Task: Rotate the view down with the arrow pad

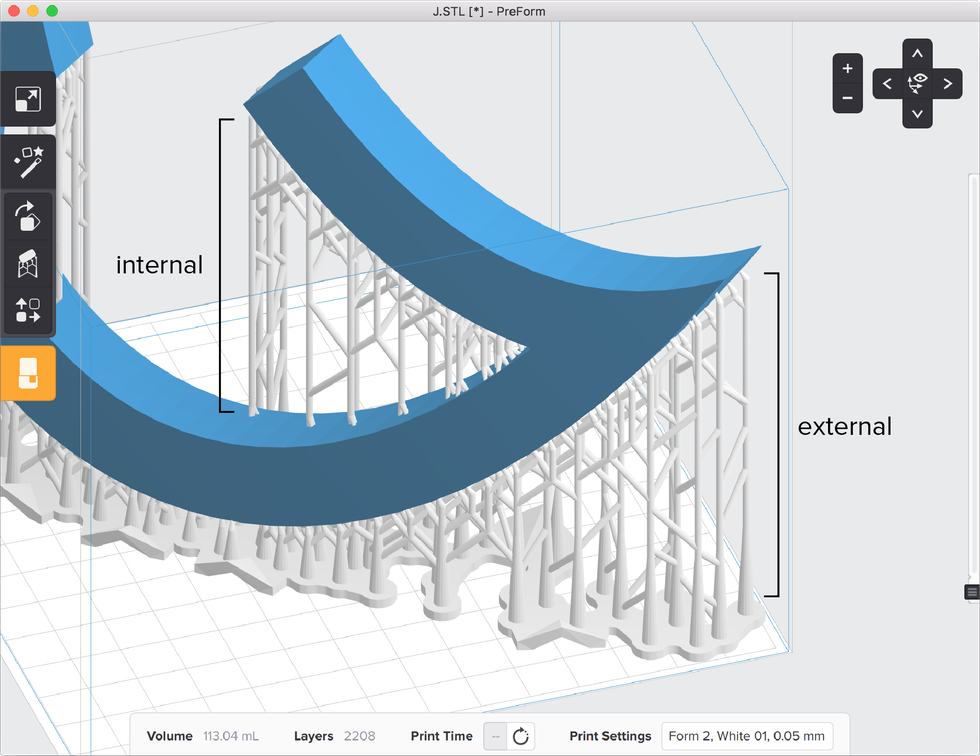Action: (x=917, y=114)
